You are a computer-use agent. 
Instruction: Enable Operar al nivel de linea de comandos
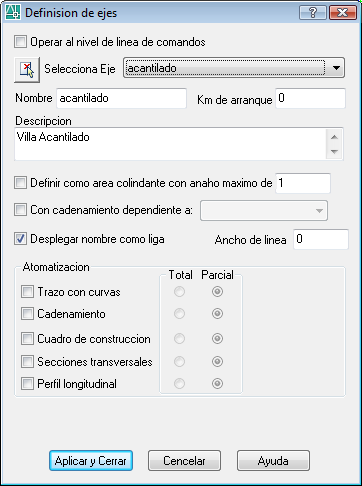[x=20, y=42]
